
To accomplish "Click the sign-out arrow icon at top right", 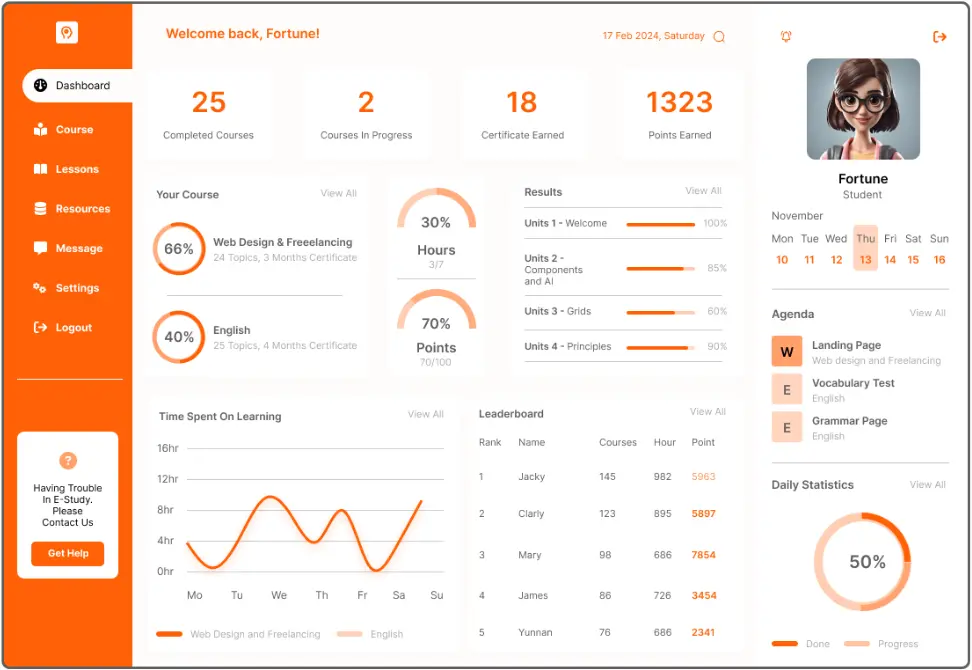I will pos(939,37).
